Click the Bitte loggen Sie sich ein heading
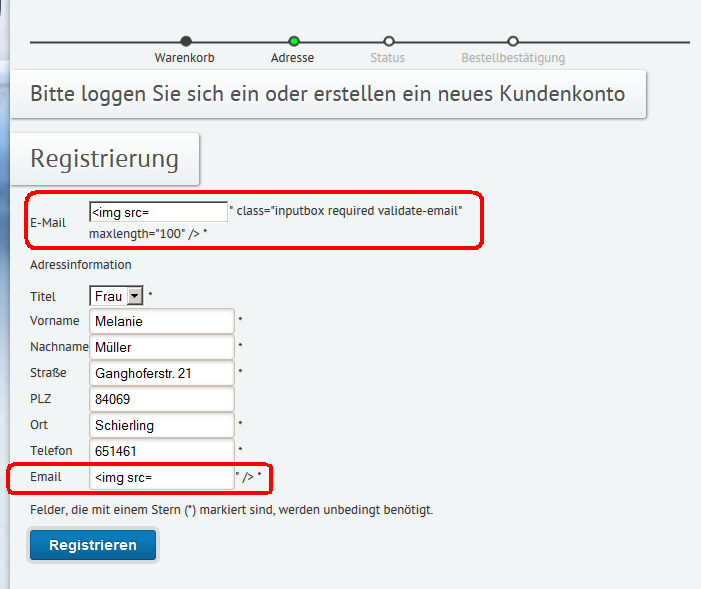Screen dimensions: 701x589 coord(328,94)
